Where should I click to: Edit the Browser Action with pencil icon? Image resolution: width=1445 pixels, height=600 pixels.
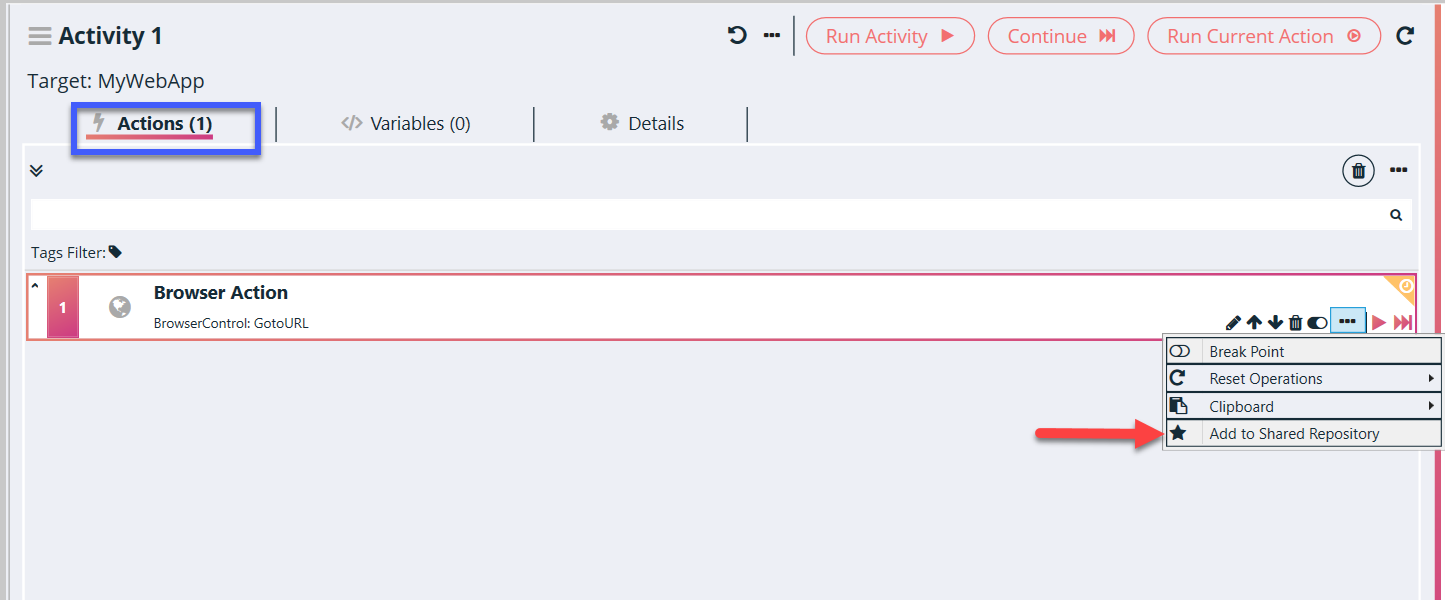pyautogui.click(x=1233, y=322)
